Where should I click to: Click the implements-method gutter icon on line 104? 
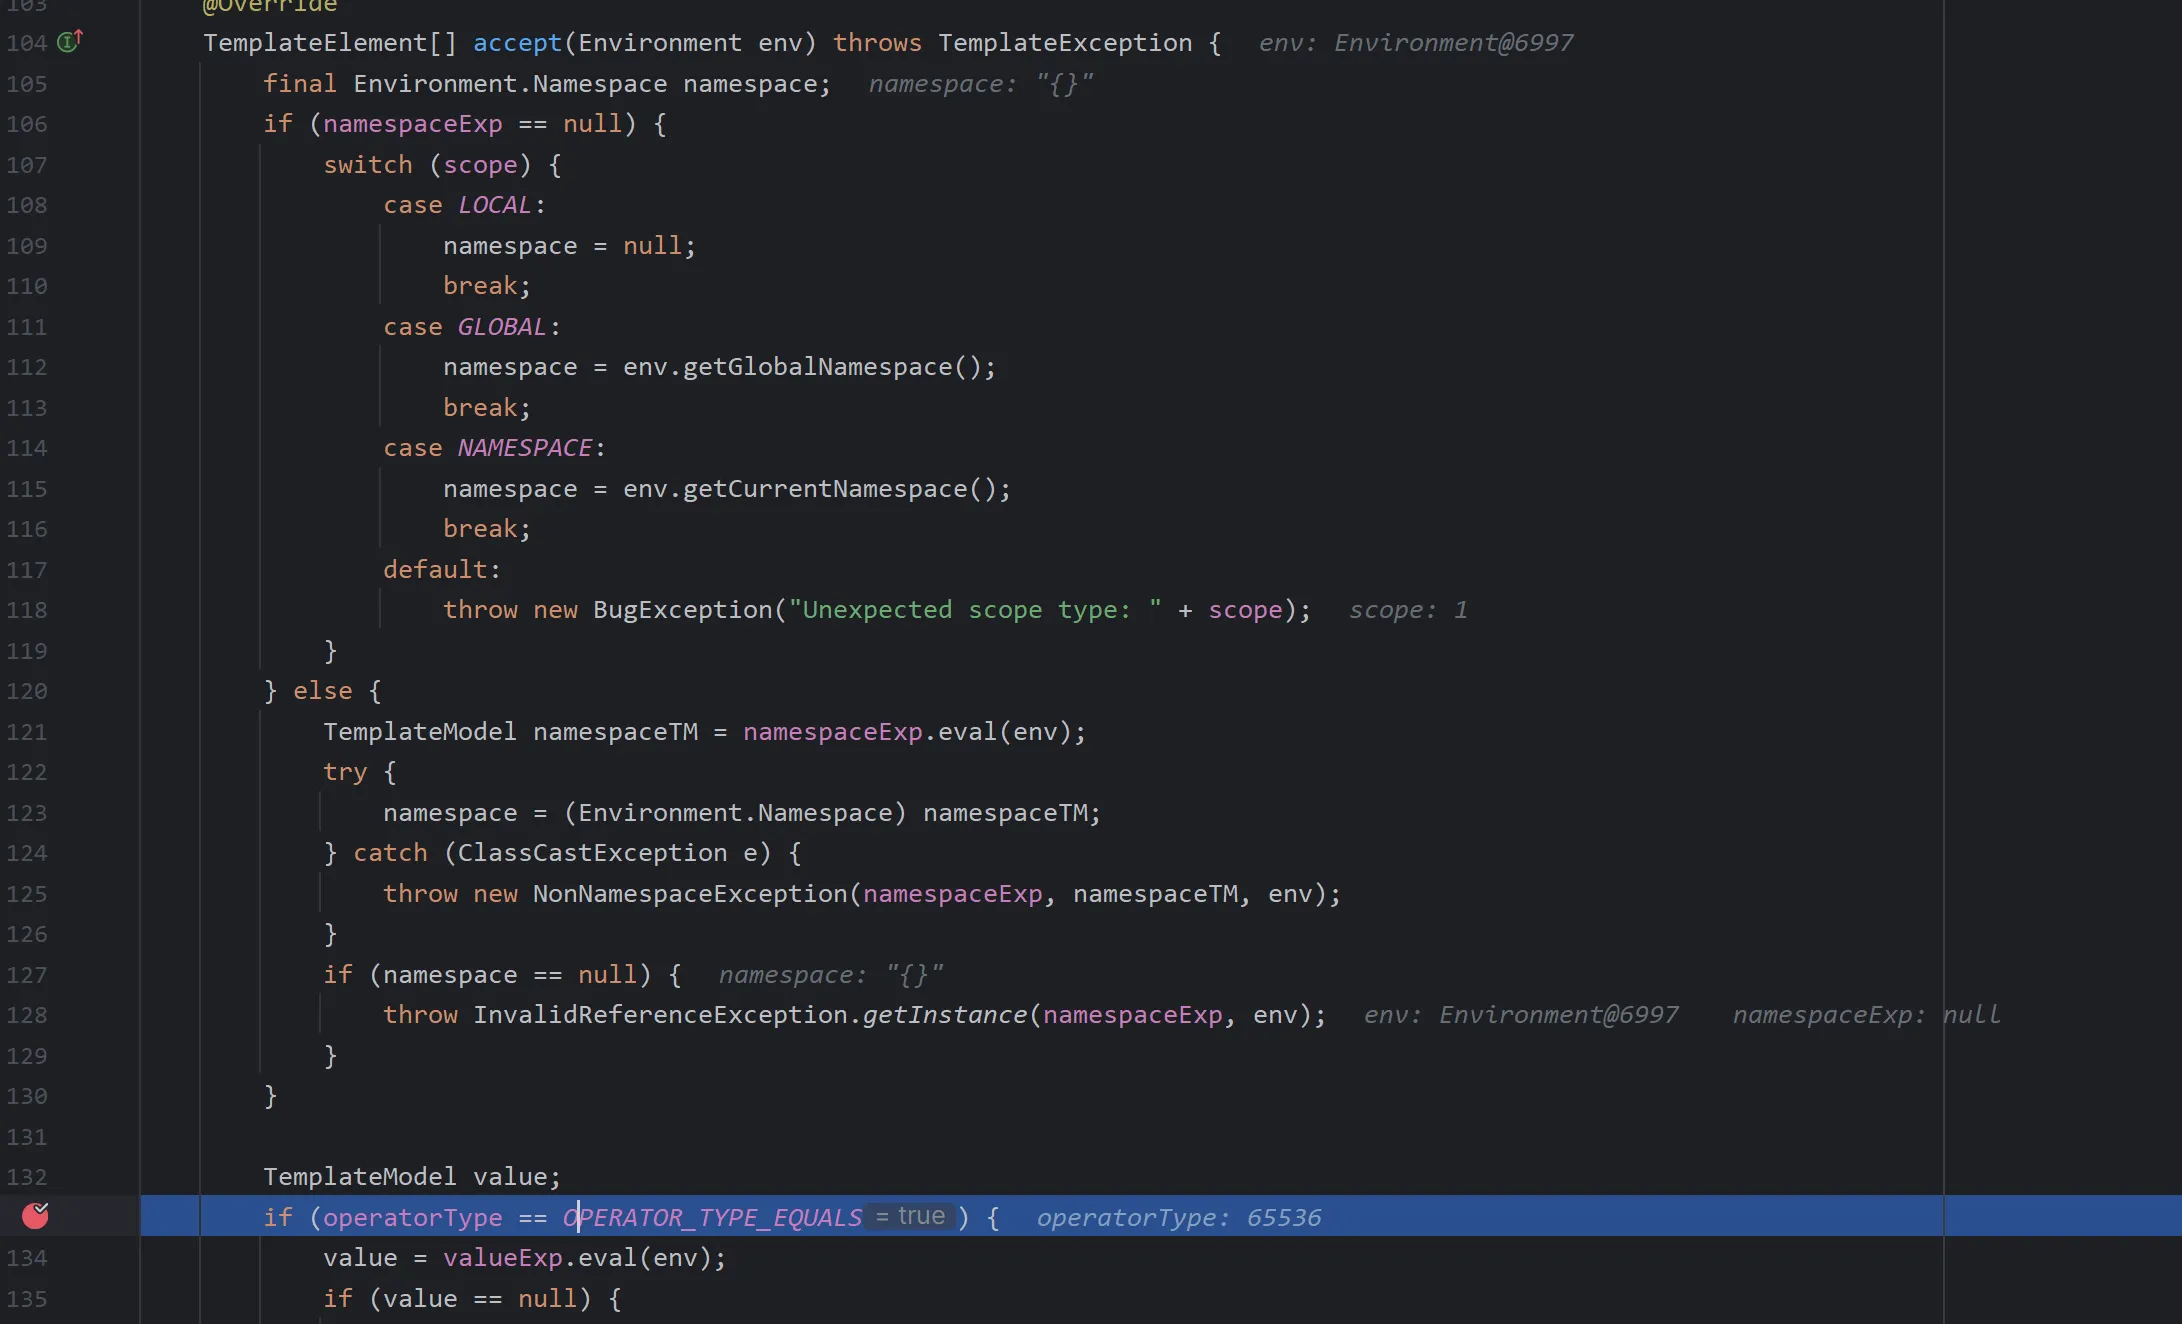(x=69, y=42)
